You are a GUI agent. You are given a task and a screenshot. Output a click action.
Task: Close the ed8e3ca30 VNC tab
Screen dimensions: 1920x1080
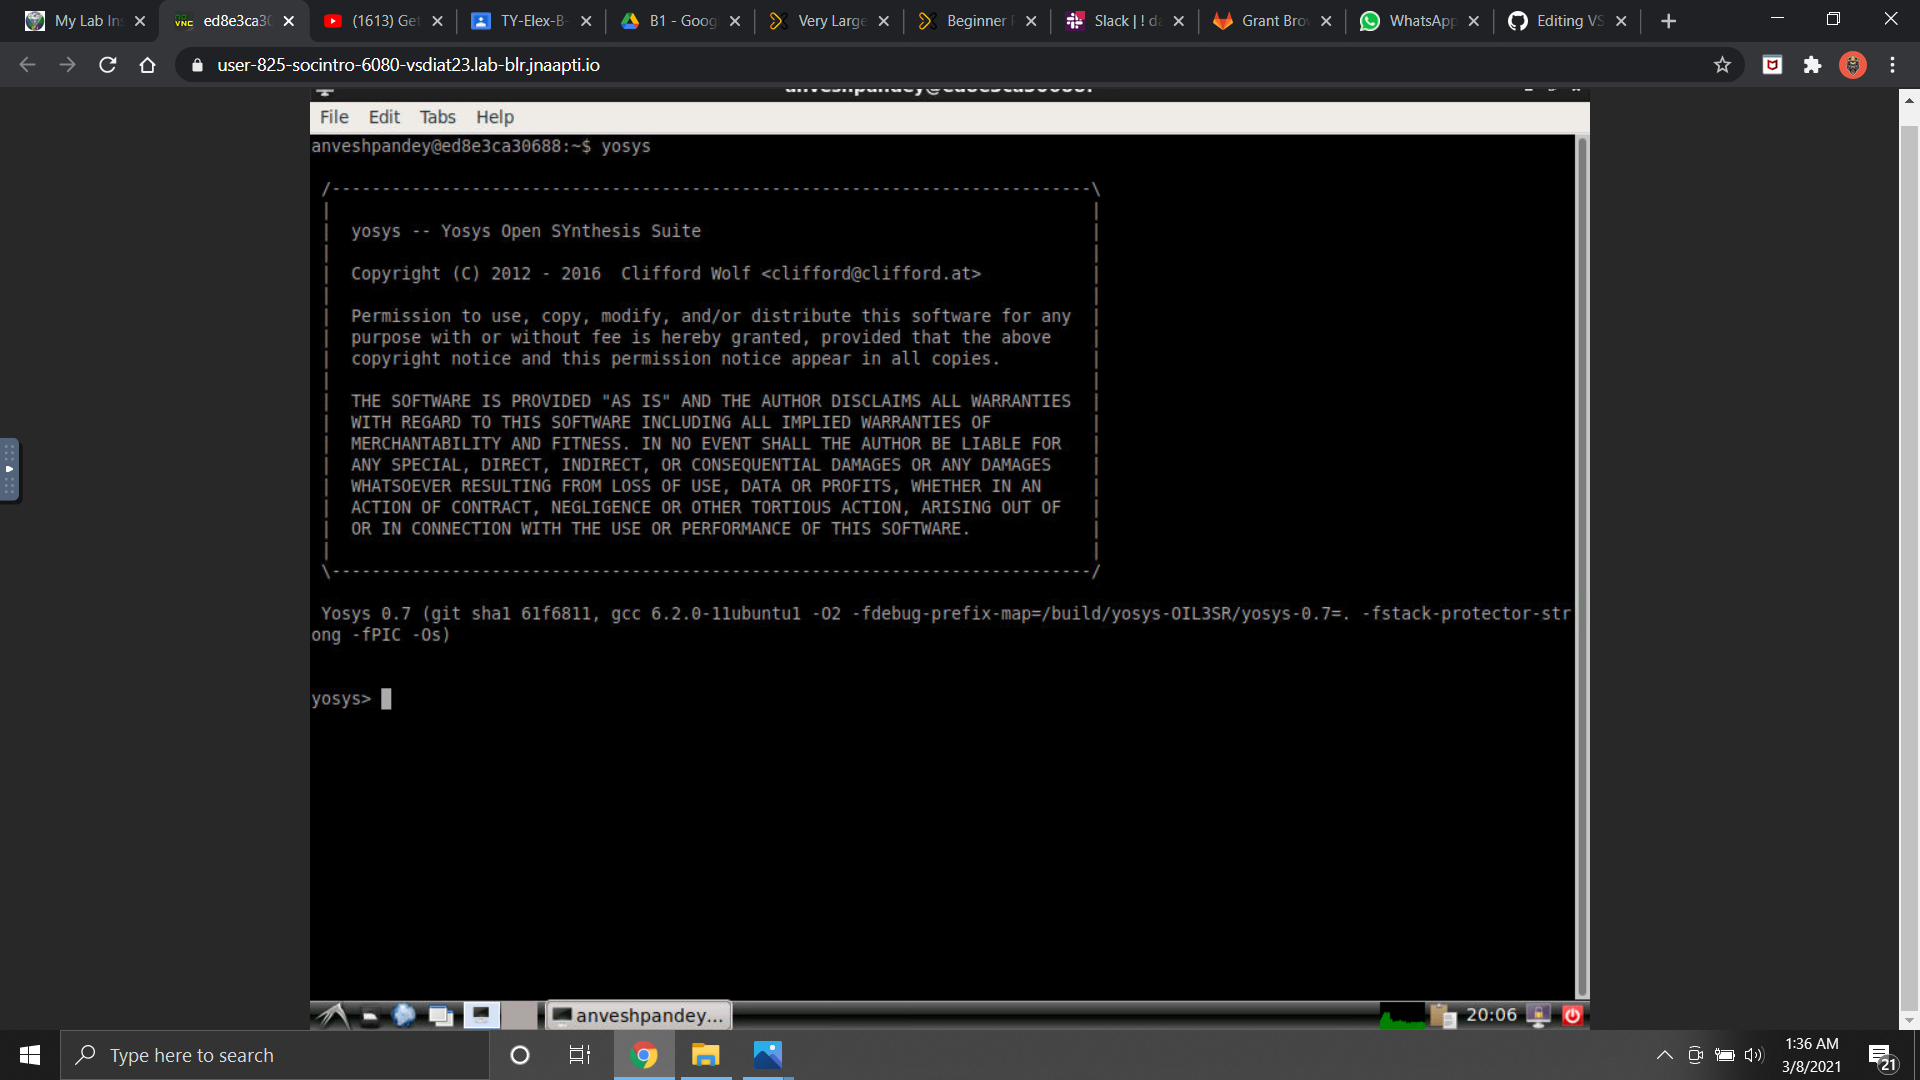point(289,21)
